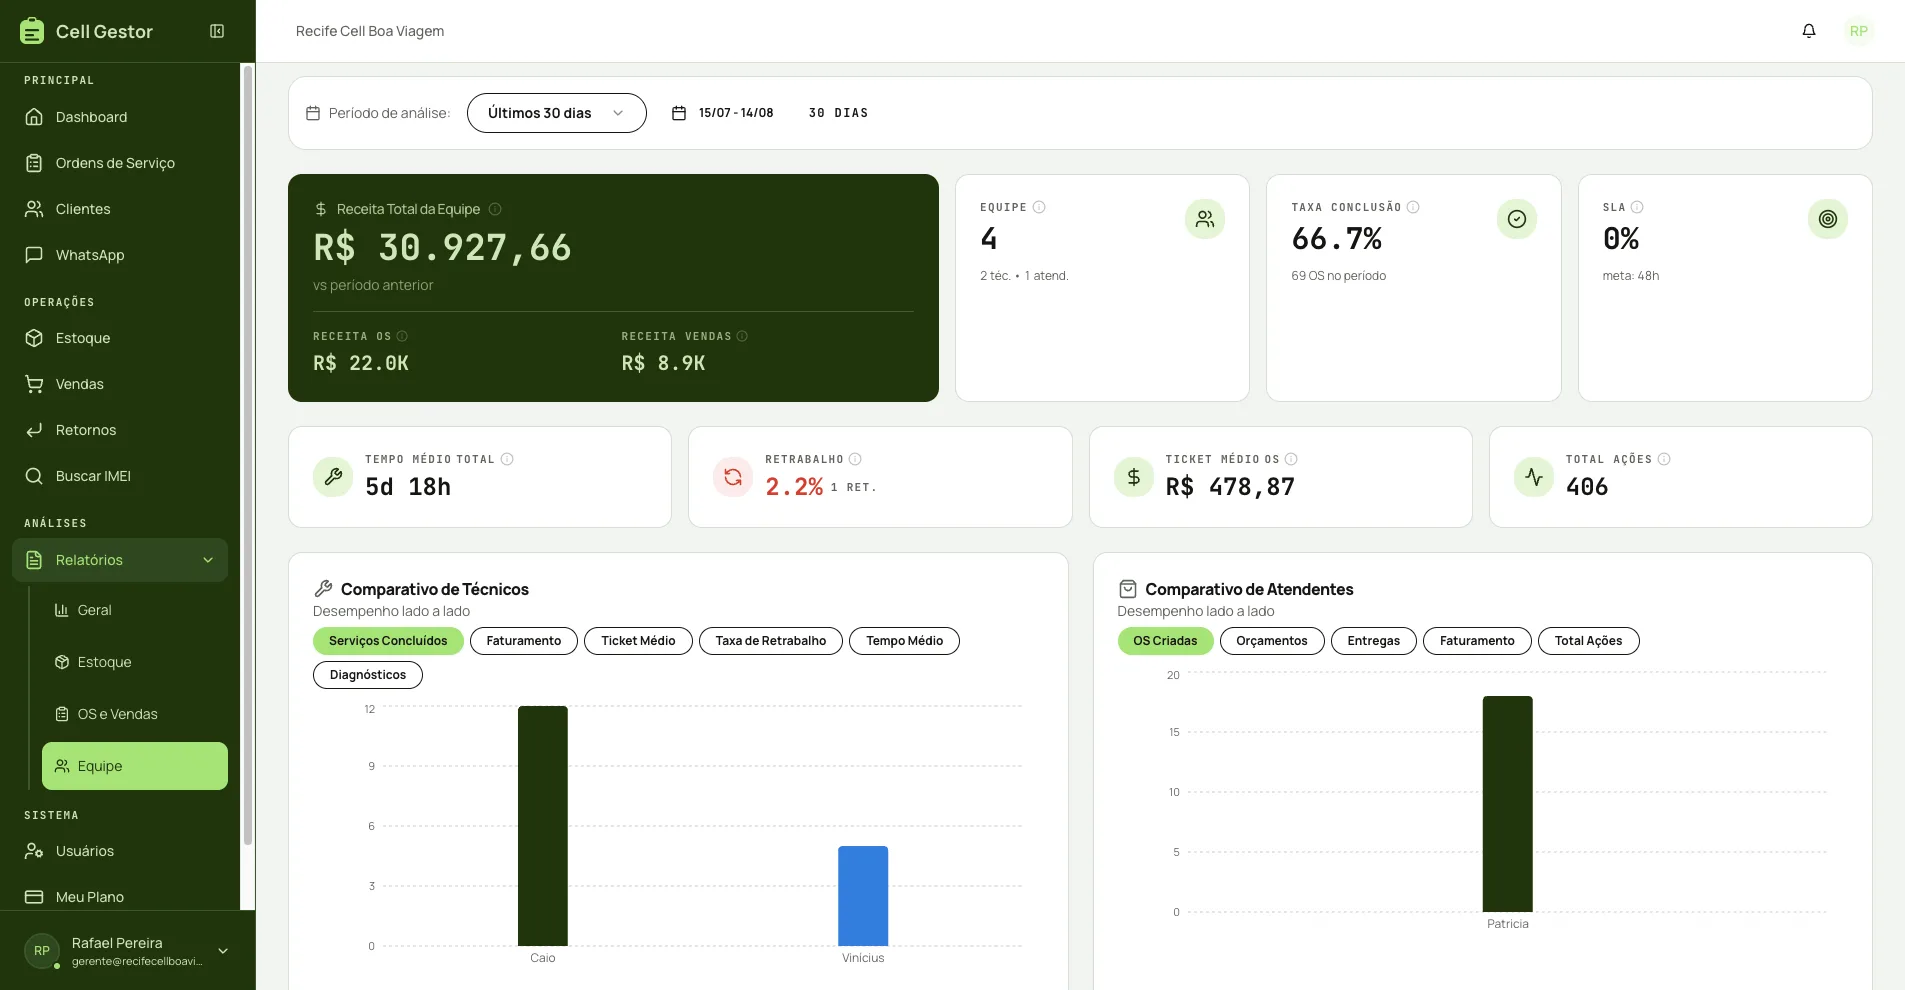Click info icon beside TAXA CONCLUSÃO
The height and width of the screenshot is (990, 1905).
[x=1413, y=207]
